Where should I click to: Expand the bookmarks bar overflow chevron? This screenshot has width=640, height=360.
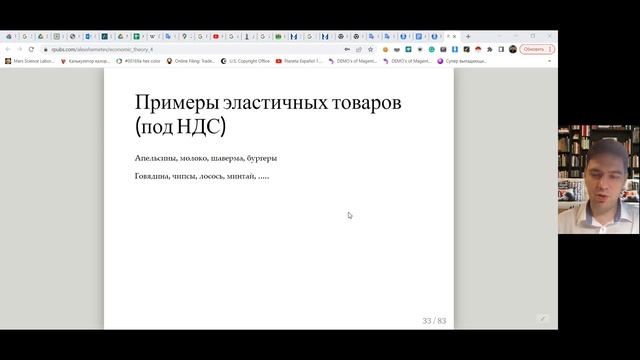point(549,61)
